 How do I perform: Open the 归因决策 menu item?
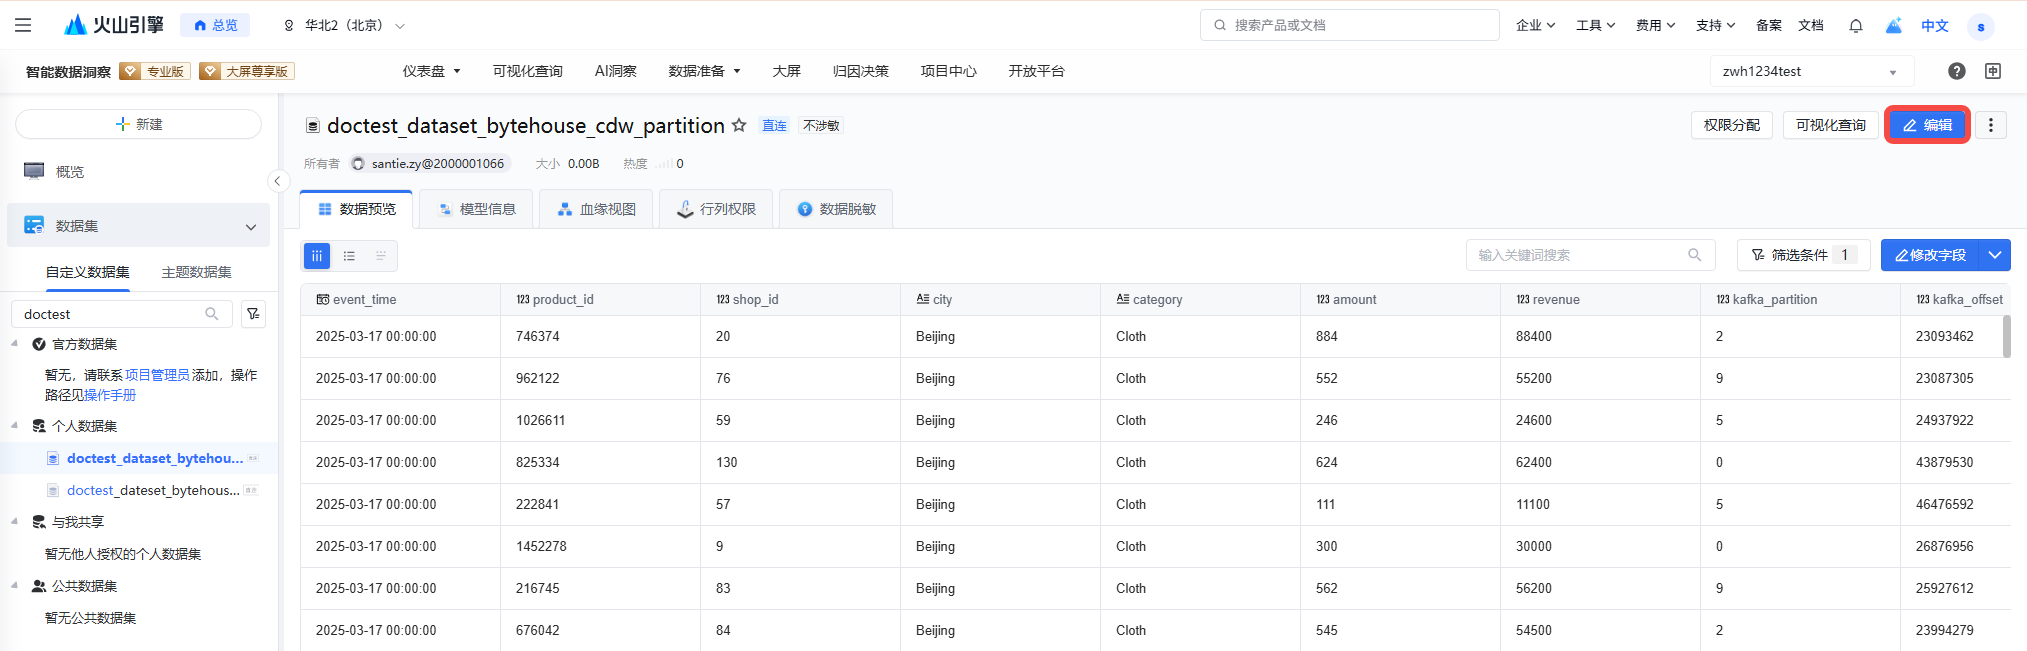[860, 71]
